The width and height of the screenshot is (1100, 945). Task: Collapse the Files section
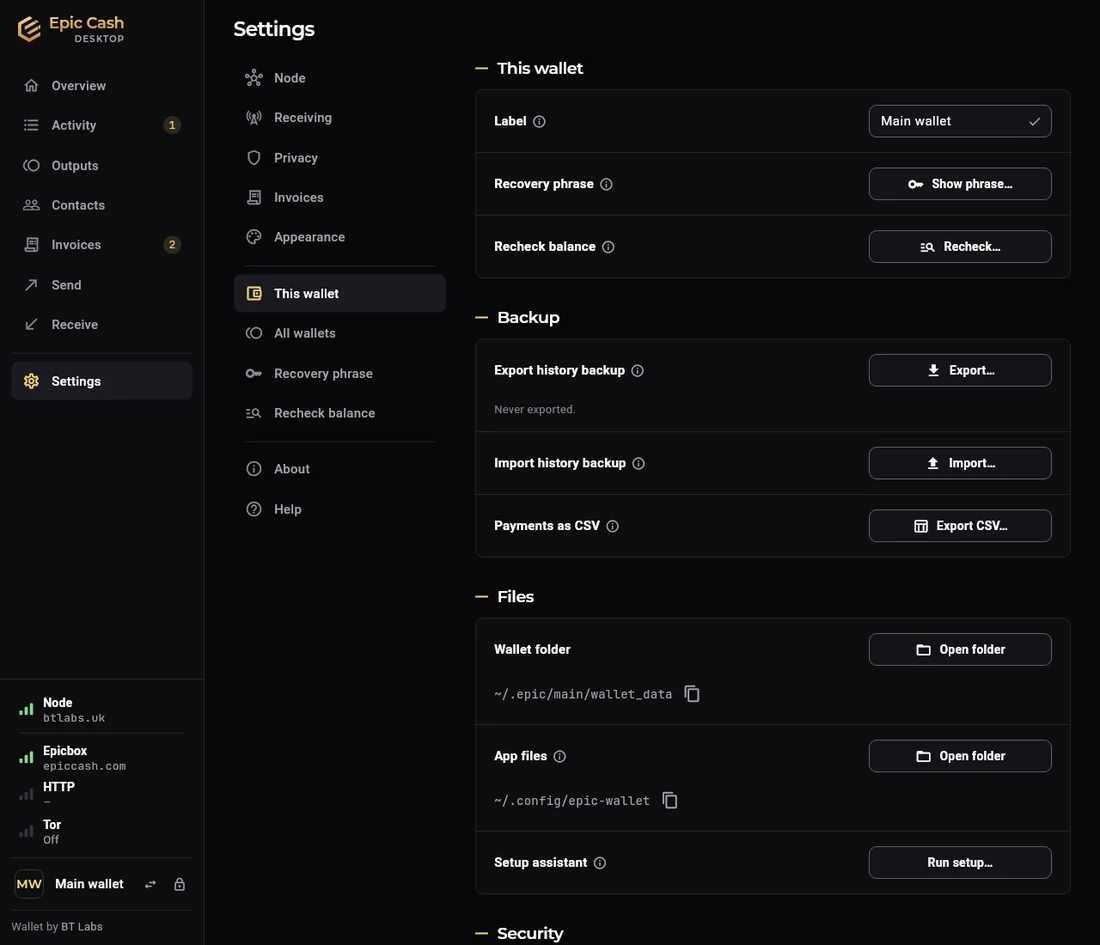481,596
